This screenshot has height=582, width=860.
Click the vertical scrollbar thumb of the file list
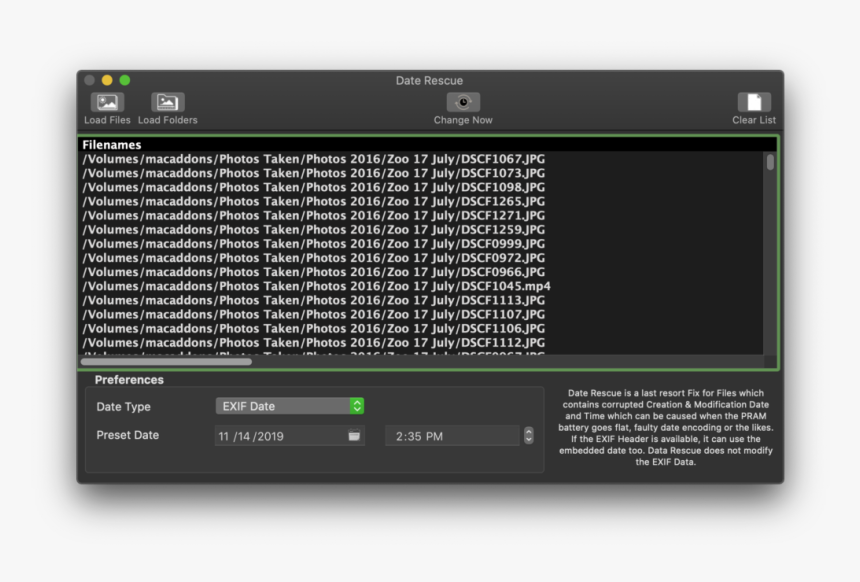pos(770,162)
